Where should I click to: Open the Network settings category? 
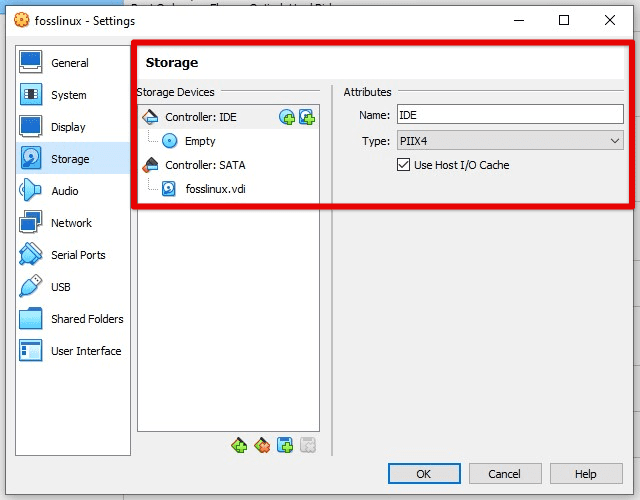pyautogui.click(x=73, y=223)
